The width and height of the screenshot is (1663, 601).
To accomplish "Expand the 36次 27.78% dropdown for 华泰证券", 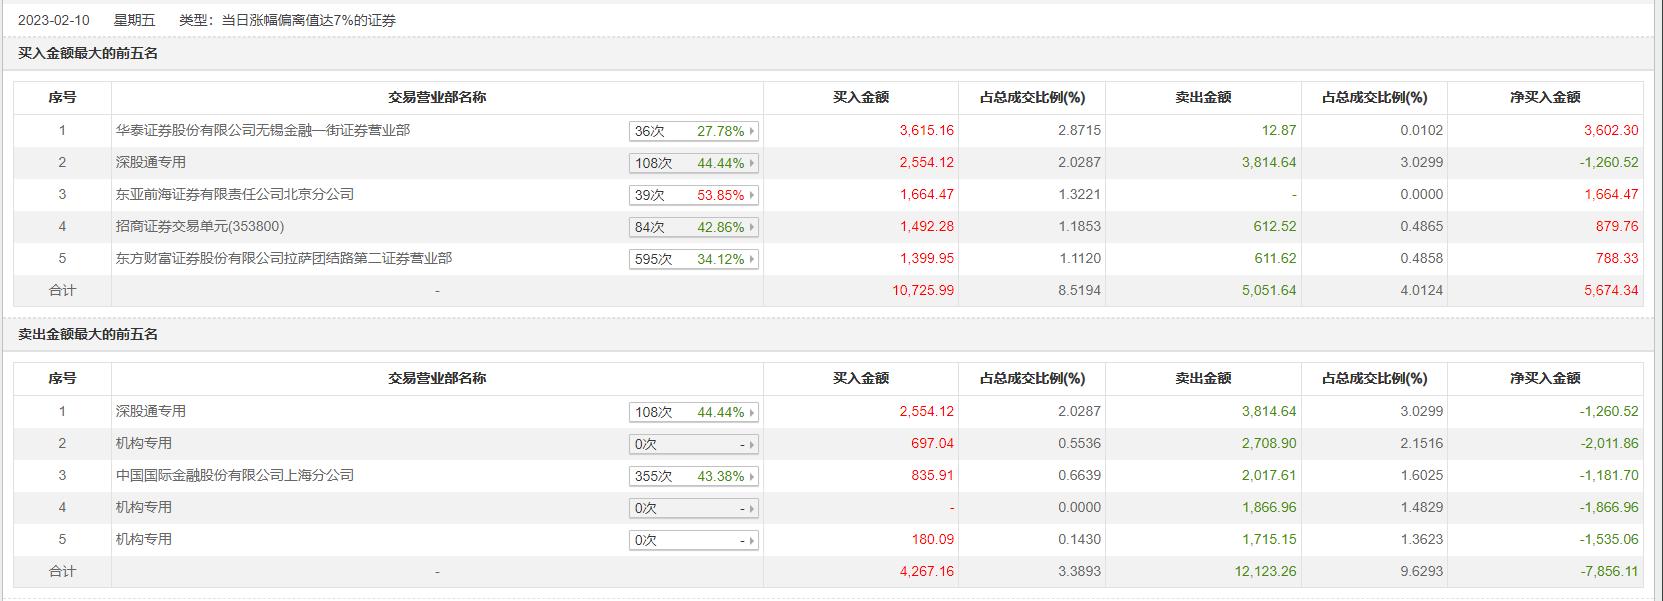I will (x=693, y=131).
